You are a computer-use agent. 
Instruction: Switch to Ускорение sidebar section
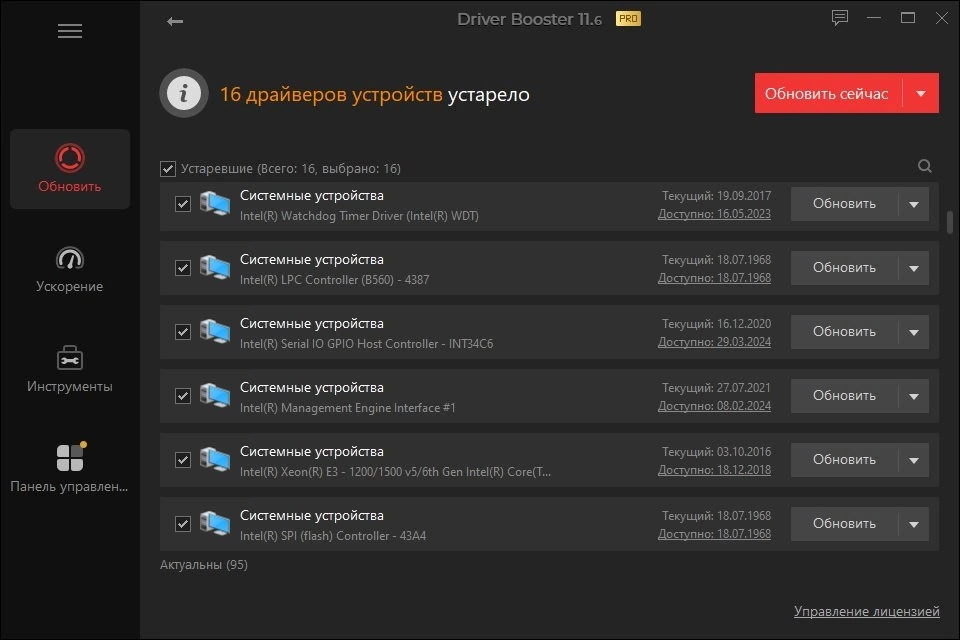pos(70,269)
